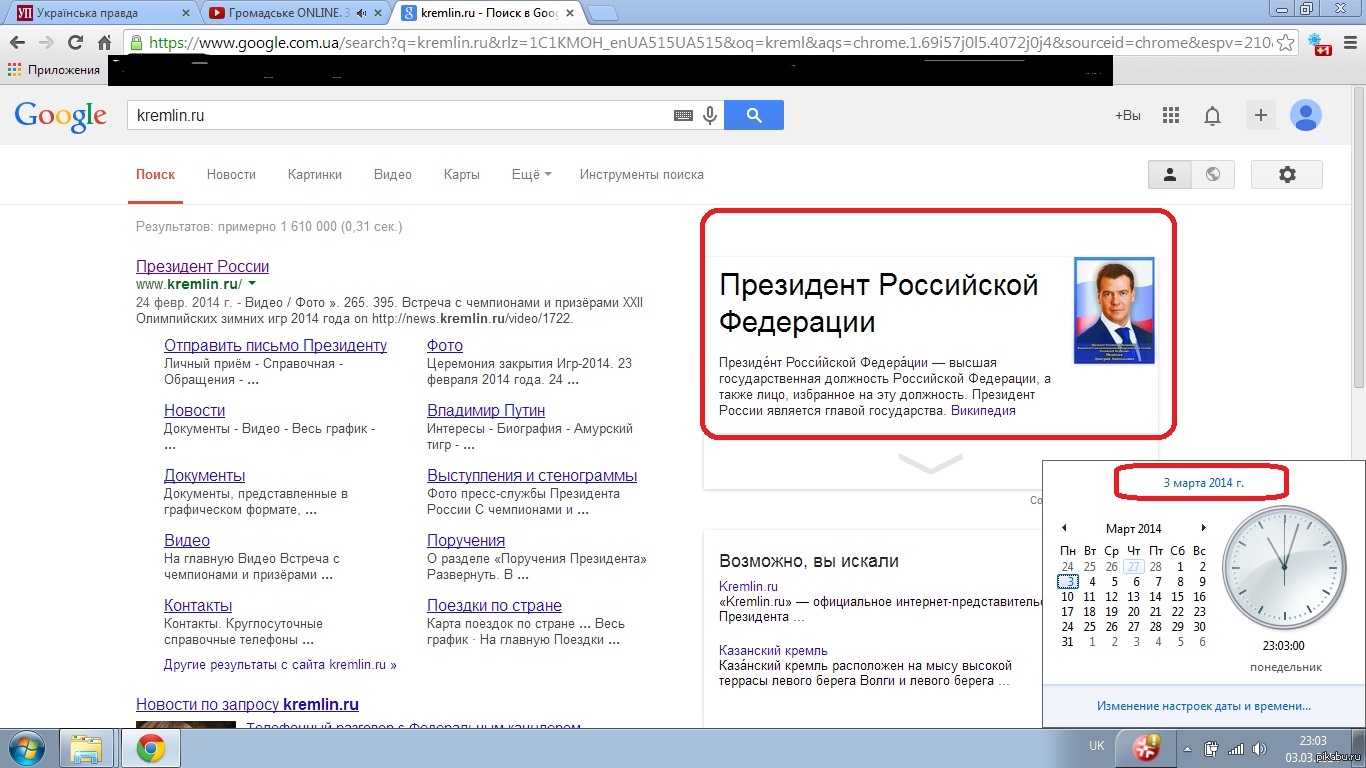
Task: Go to next month in calendar
Action: click(1203, 528)
